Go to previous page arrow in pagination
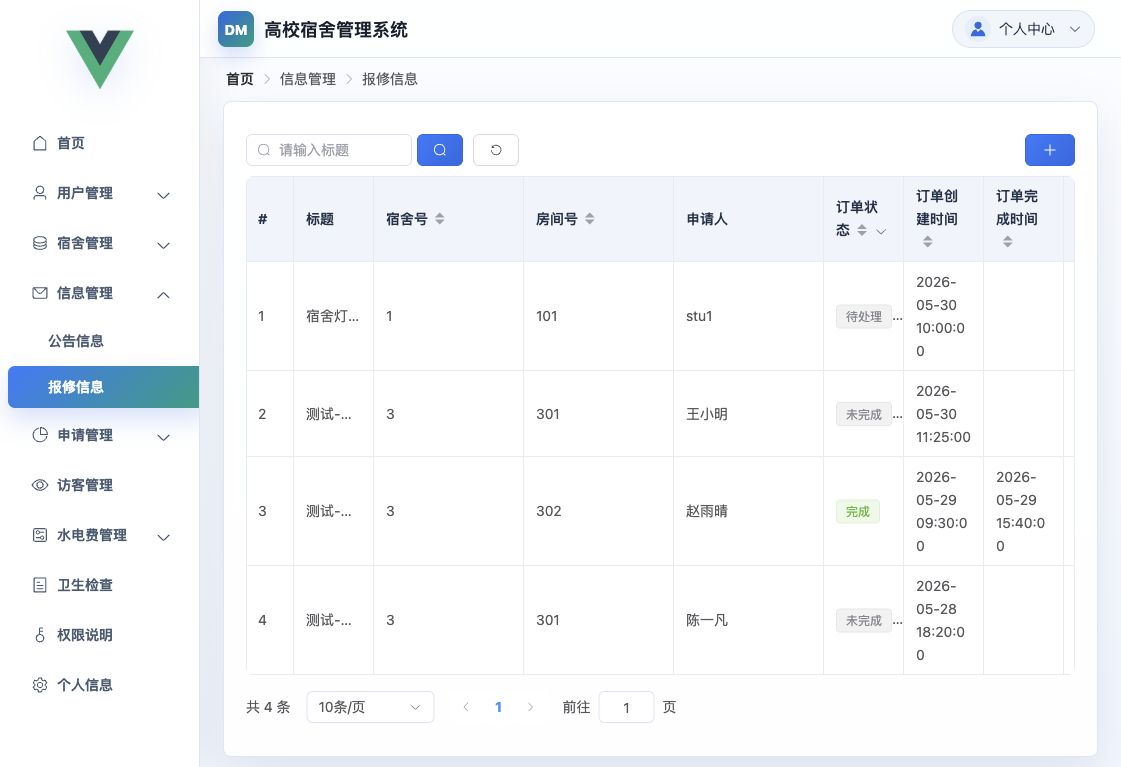The image size is (1121, 767). [466, 707]
